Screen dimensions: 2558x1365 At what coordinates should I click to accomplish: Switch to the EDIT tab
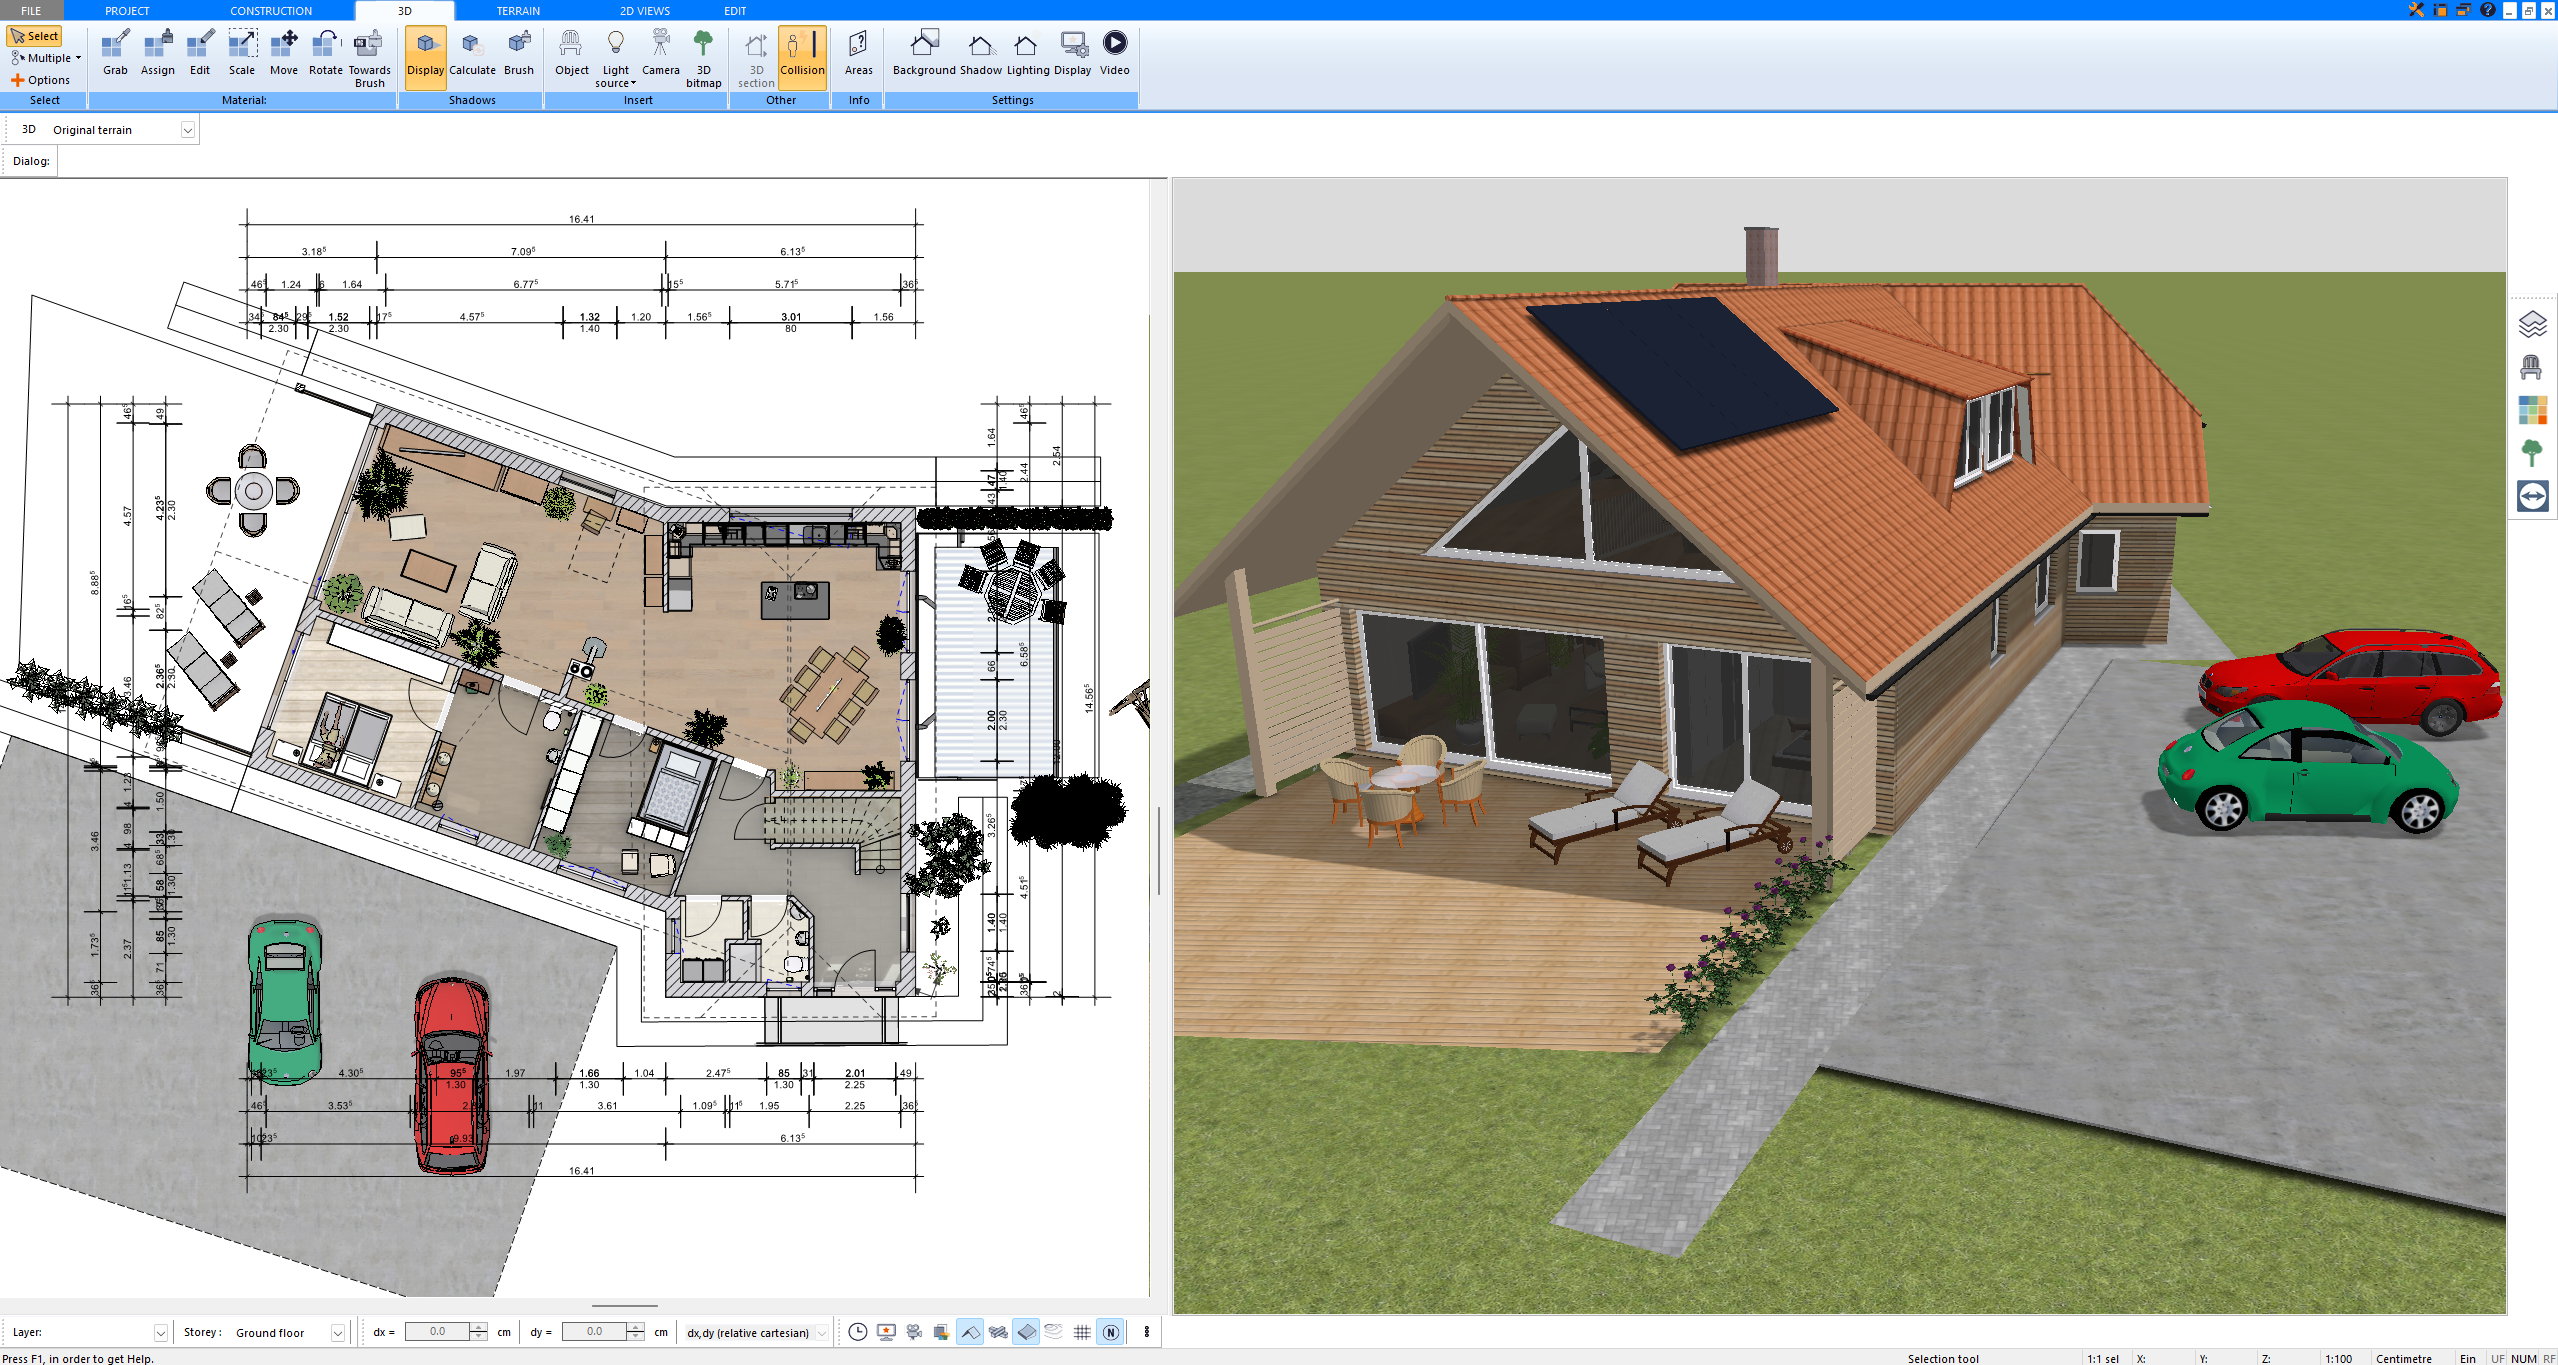point(735,10)
